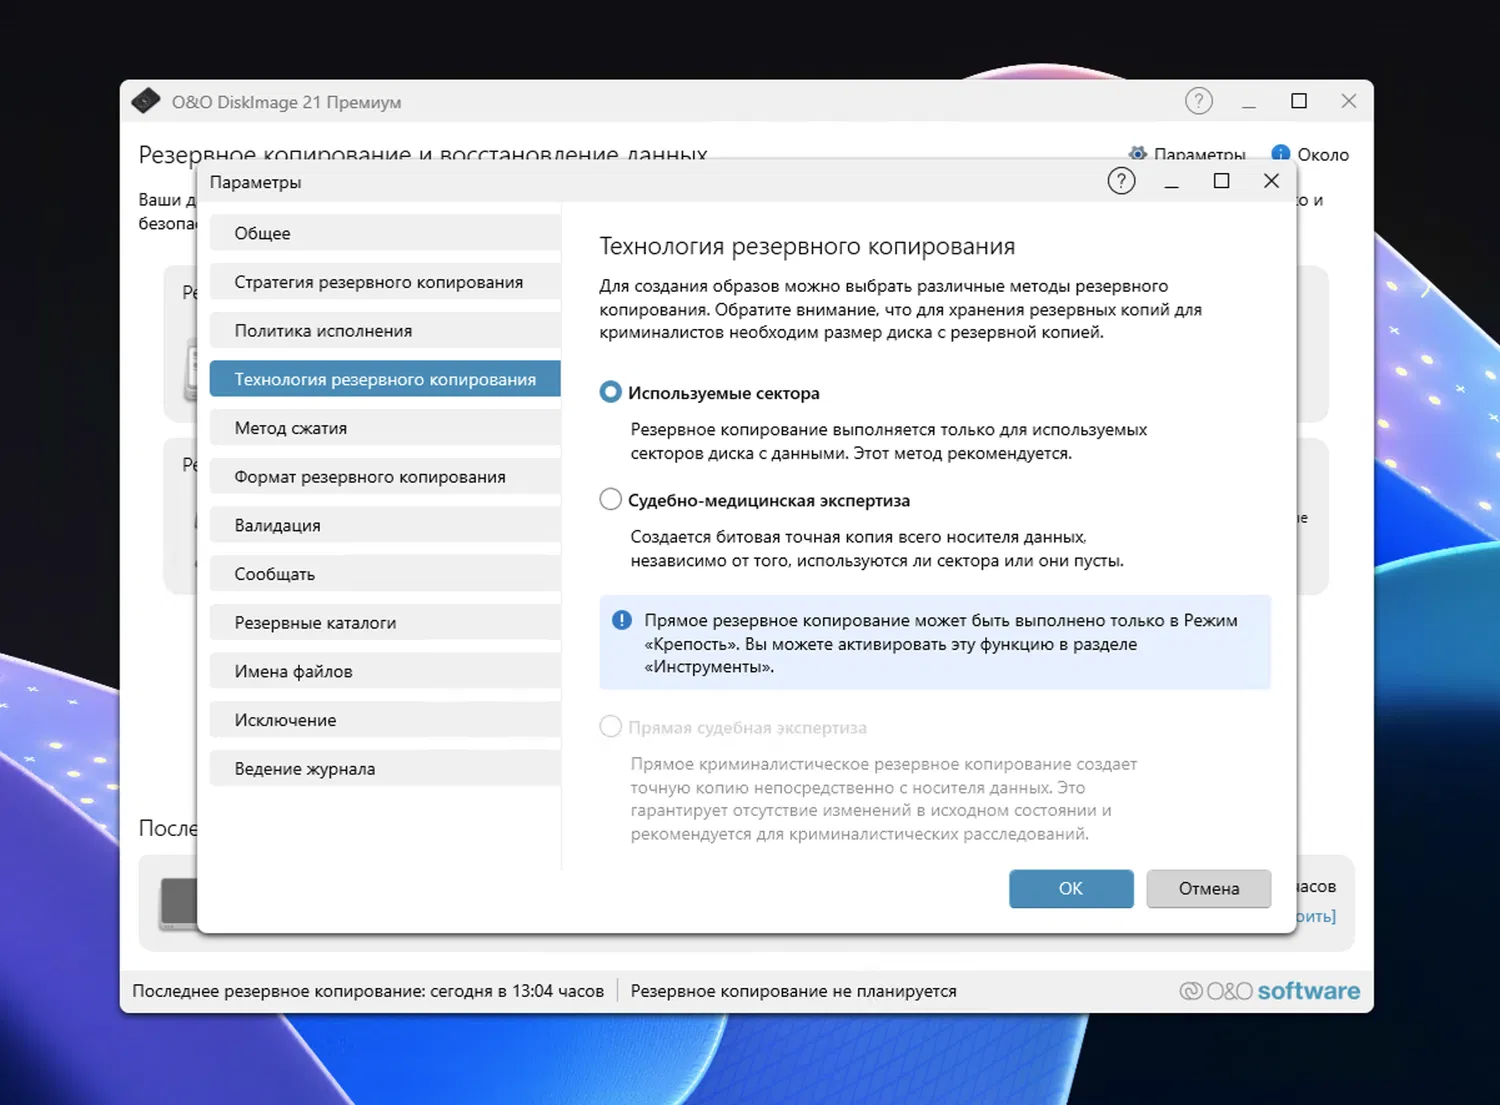
Task: Click the Параметры dialog title text
Action: (255, 182)
